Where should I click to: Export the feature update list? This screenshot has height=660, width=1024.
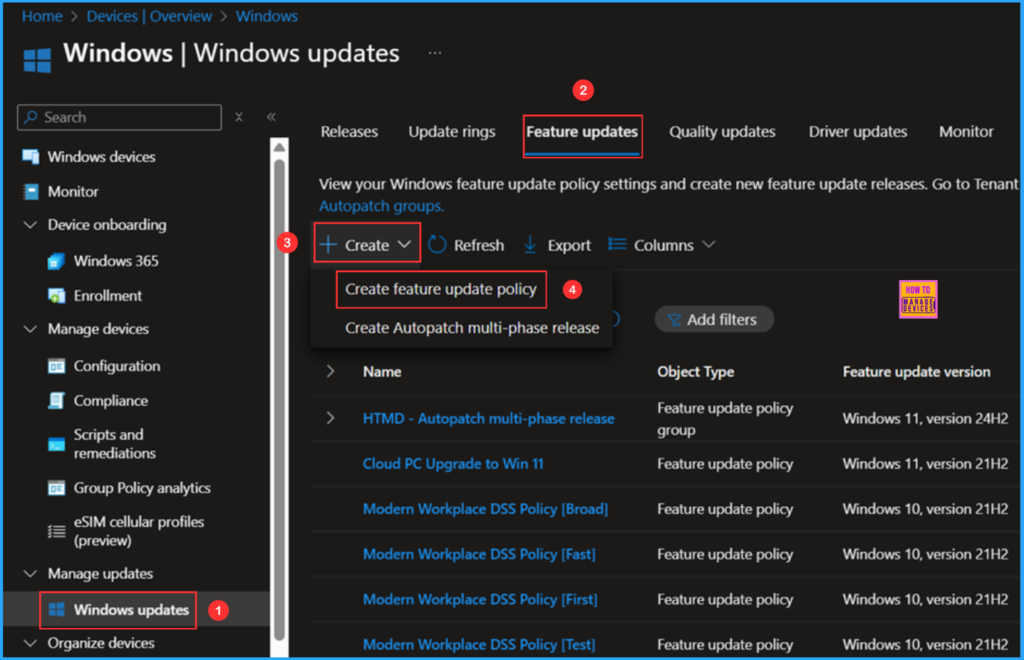tap(558, 245)
